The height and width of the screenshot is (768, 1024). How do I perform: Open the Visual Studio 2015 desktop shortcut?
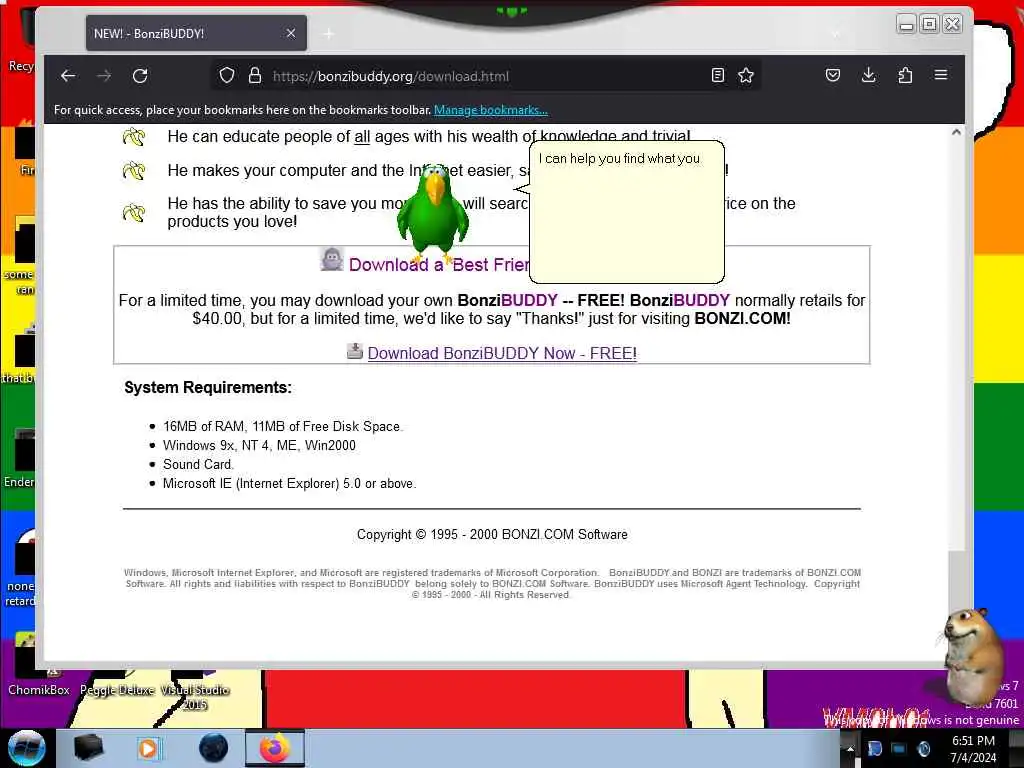tap(195, 689)
